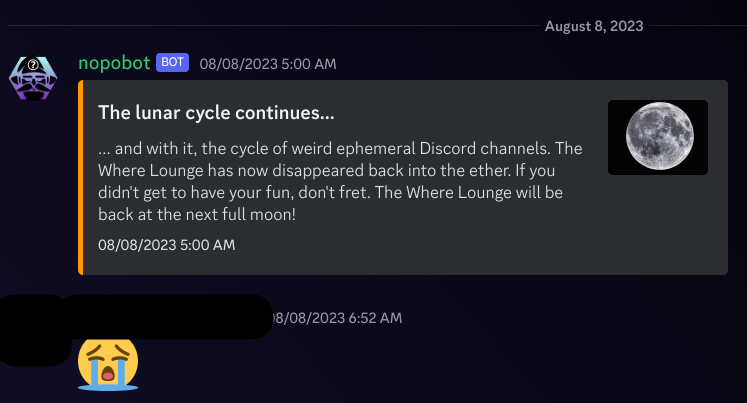
Task: Click the divider line left of the date
Action: point(274,25)
